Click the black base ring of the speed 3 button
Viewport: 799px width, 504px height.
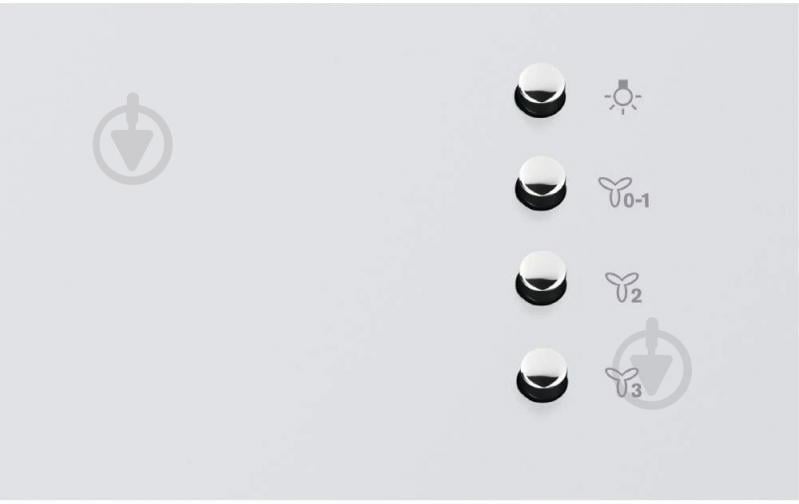(x=542, y=394)
